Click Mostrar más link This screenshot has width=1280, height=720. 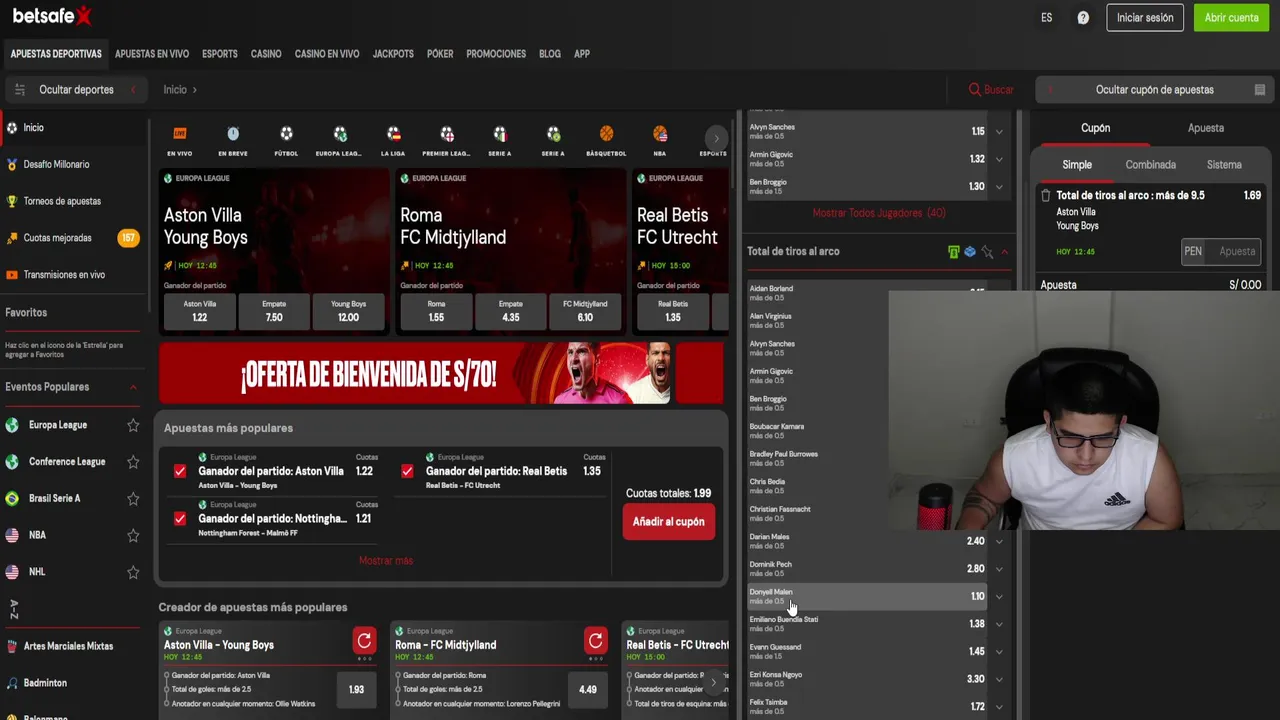pyautogui.click(x=386, y=561)
